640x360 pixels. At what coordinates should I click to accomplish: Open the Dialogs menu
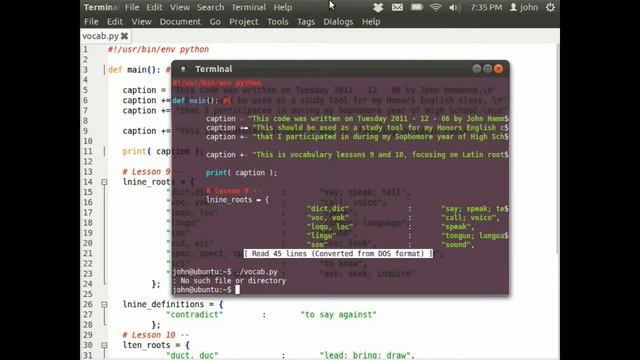click(338, 22)
